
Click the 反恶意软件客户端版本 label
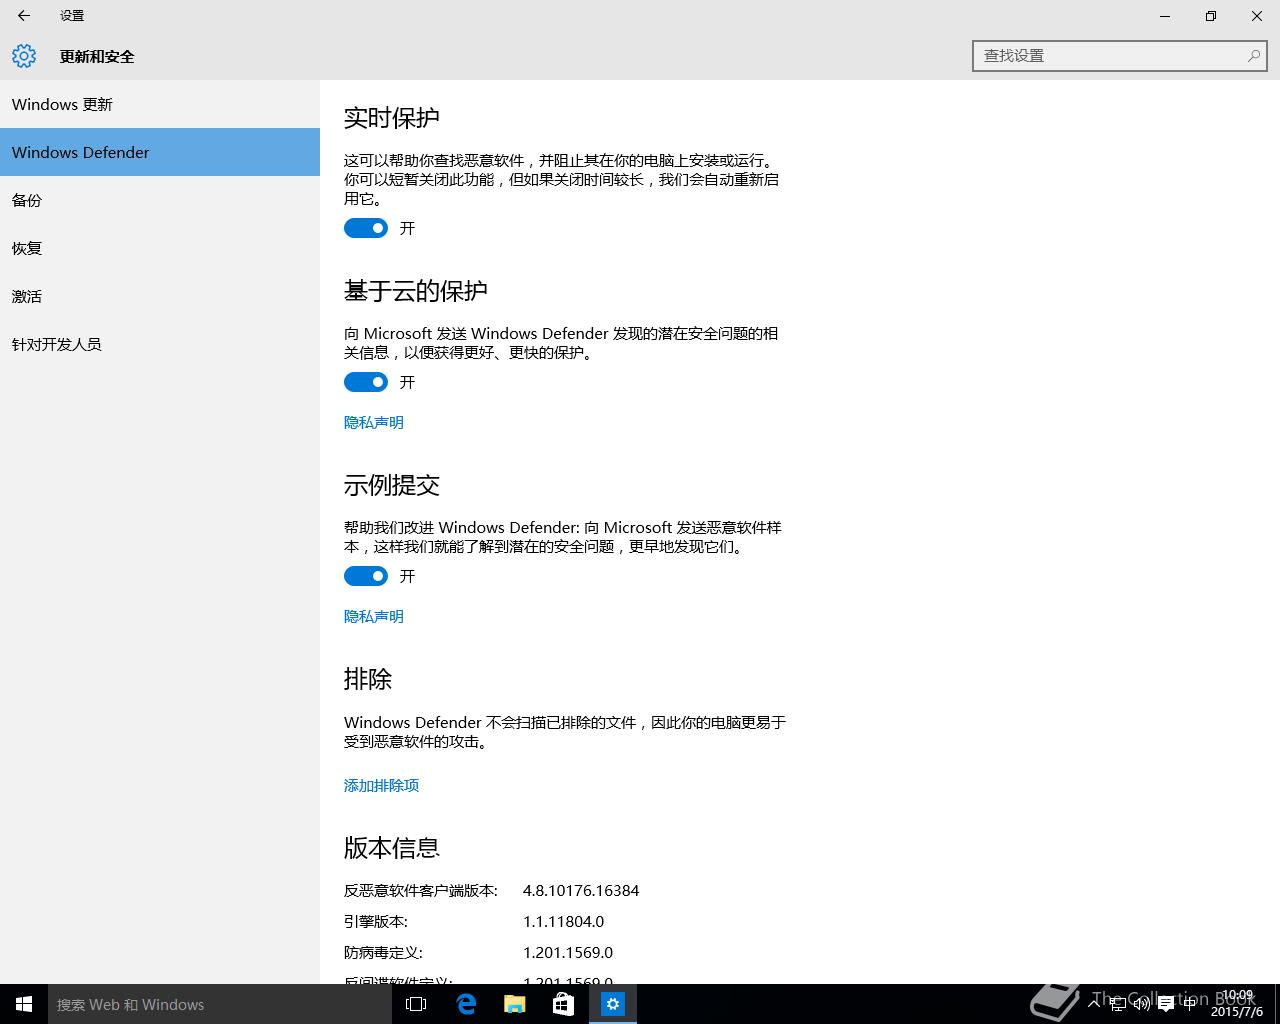421,890
